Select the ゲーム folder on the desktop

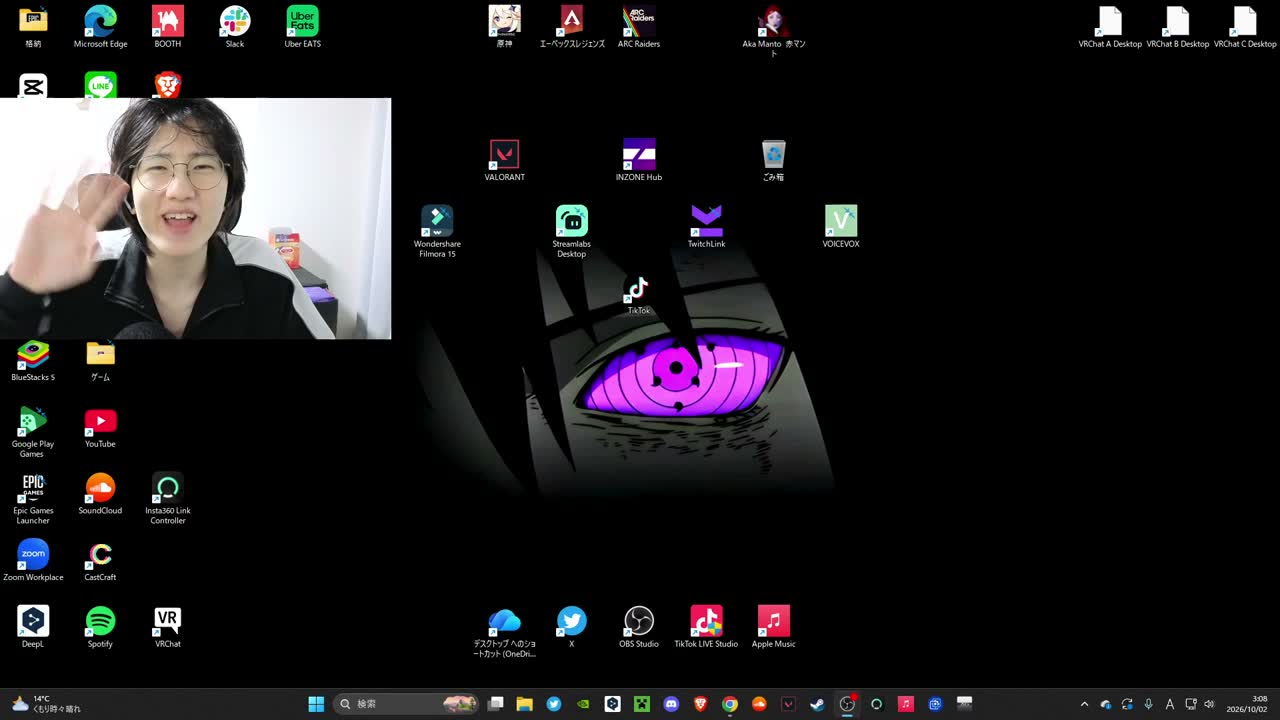point(100,360)
